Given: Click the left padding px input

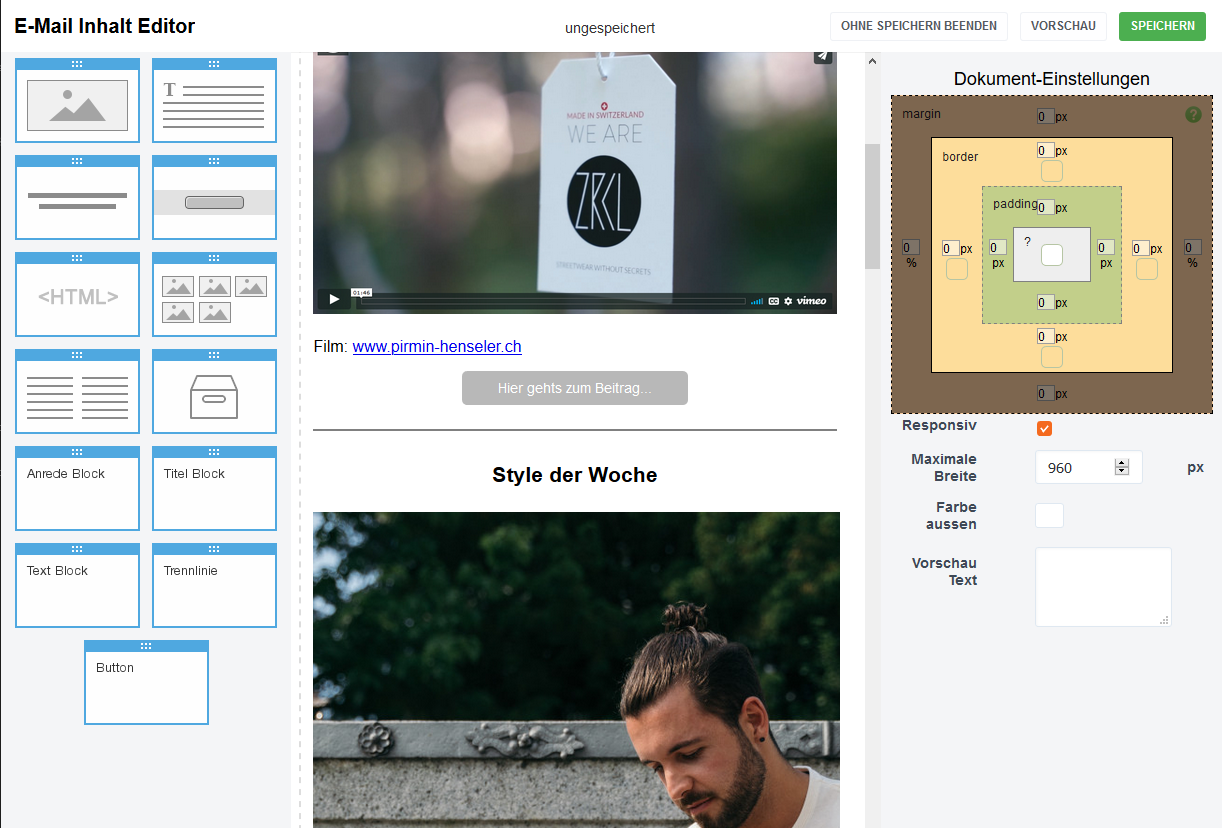Looking at the screenshot, I should tap(998, 247).
